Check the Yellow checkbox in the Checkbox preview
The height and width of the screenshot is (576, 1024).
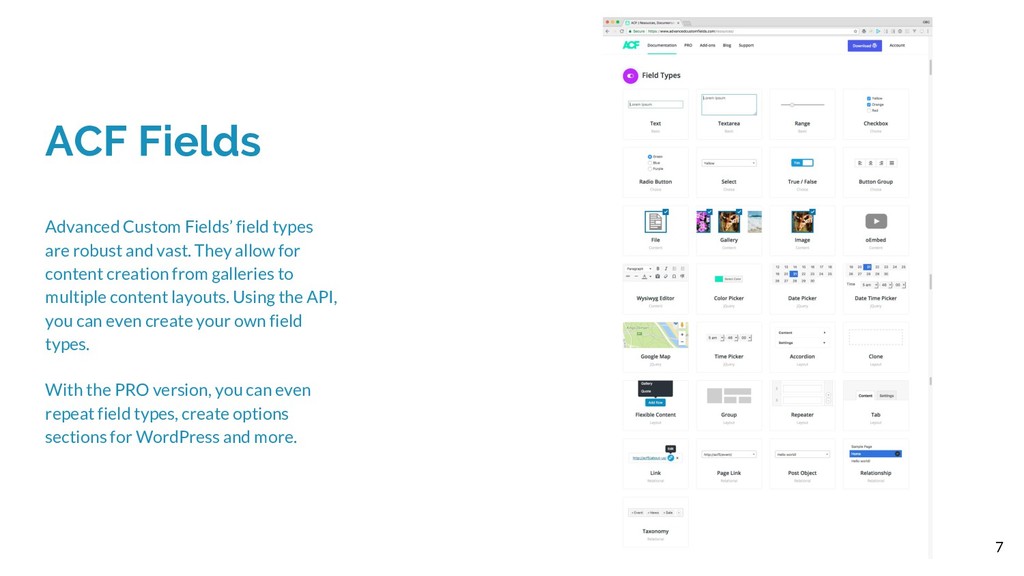click(x=869, y=99)
